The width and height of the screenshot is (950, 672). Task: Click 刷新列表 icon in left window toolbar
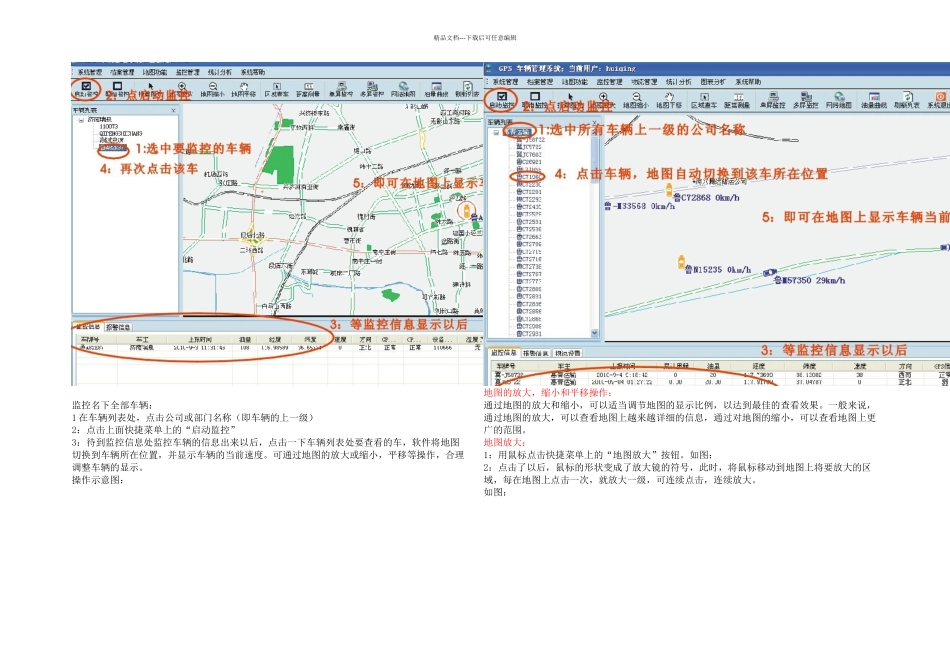(467, 90)
